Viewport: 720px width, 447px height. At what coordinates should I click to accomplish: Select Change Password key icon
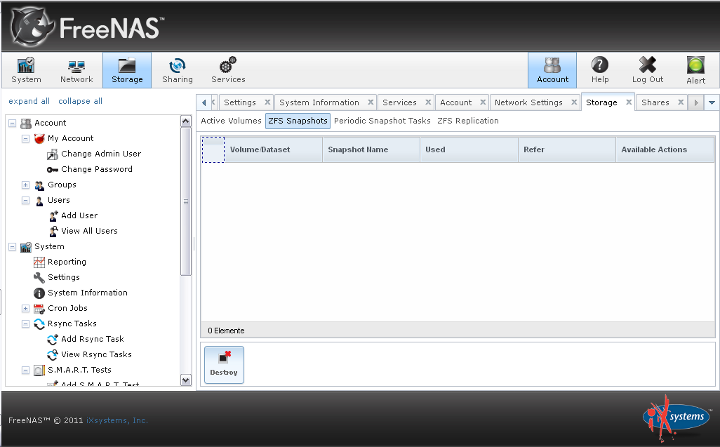click(52, 170)
